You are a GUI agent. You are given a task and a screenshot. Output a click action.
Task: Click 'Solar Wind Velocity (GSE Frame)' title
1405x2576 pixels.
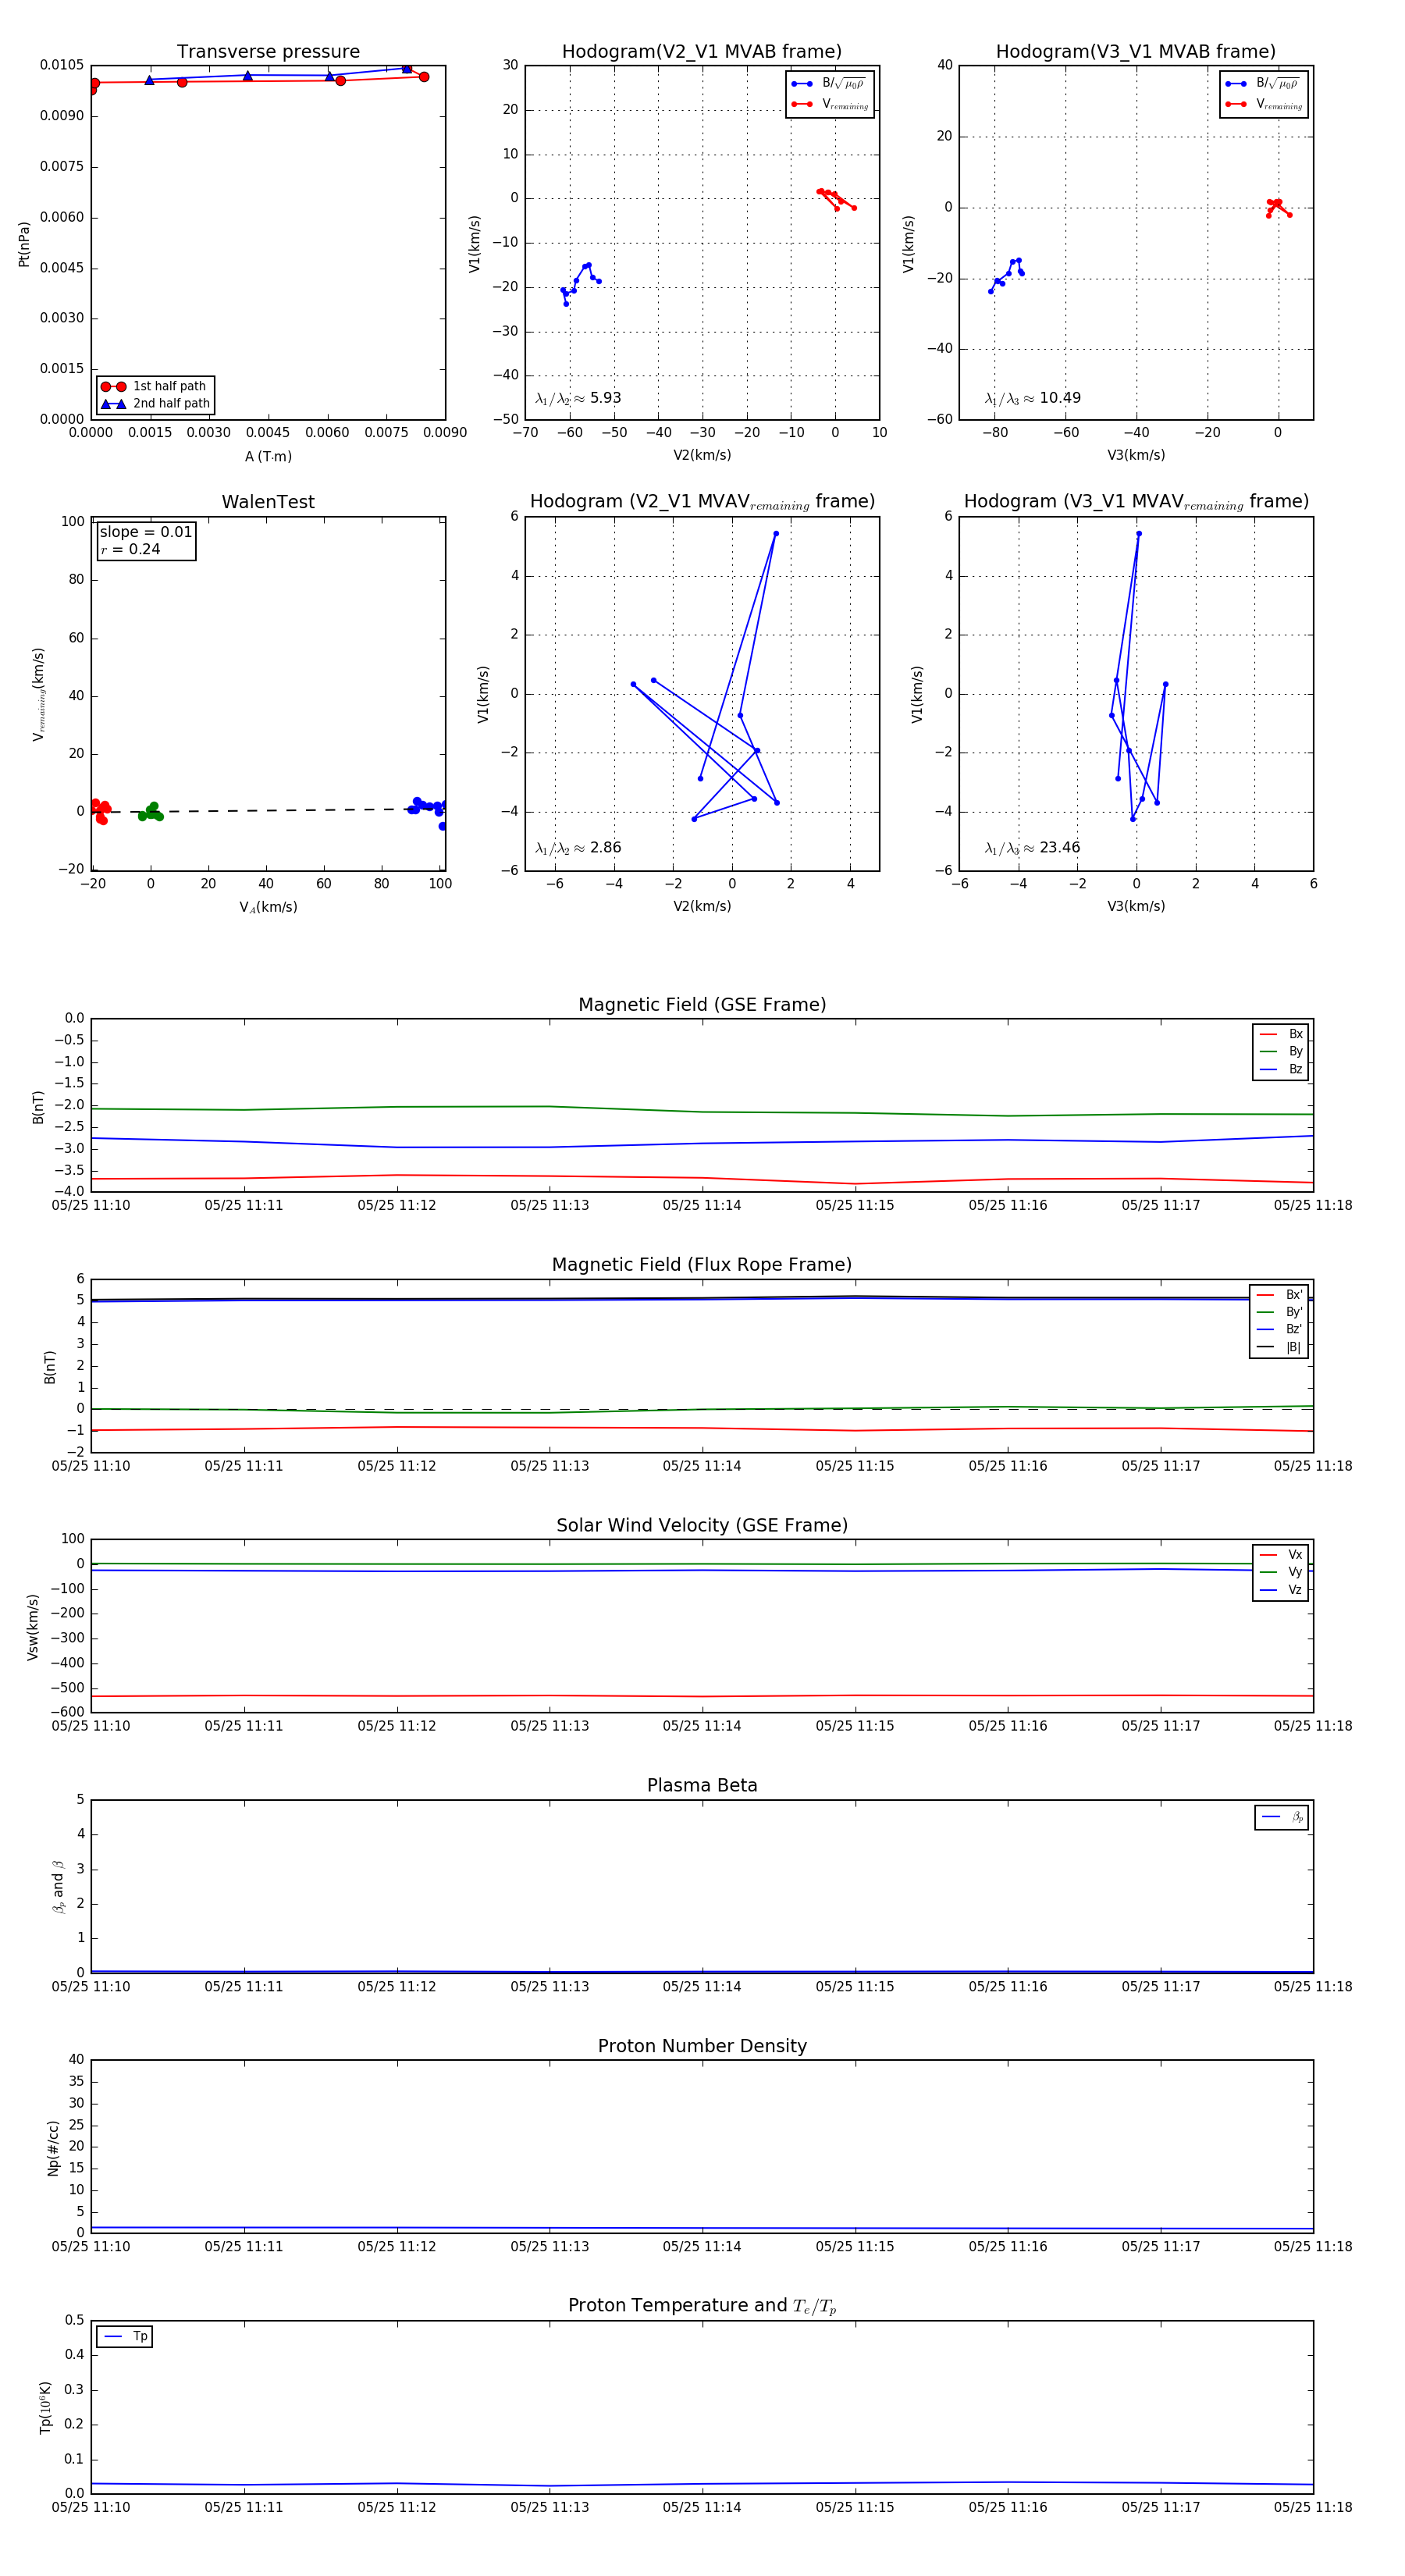click(x=702, y=1525)
